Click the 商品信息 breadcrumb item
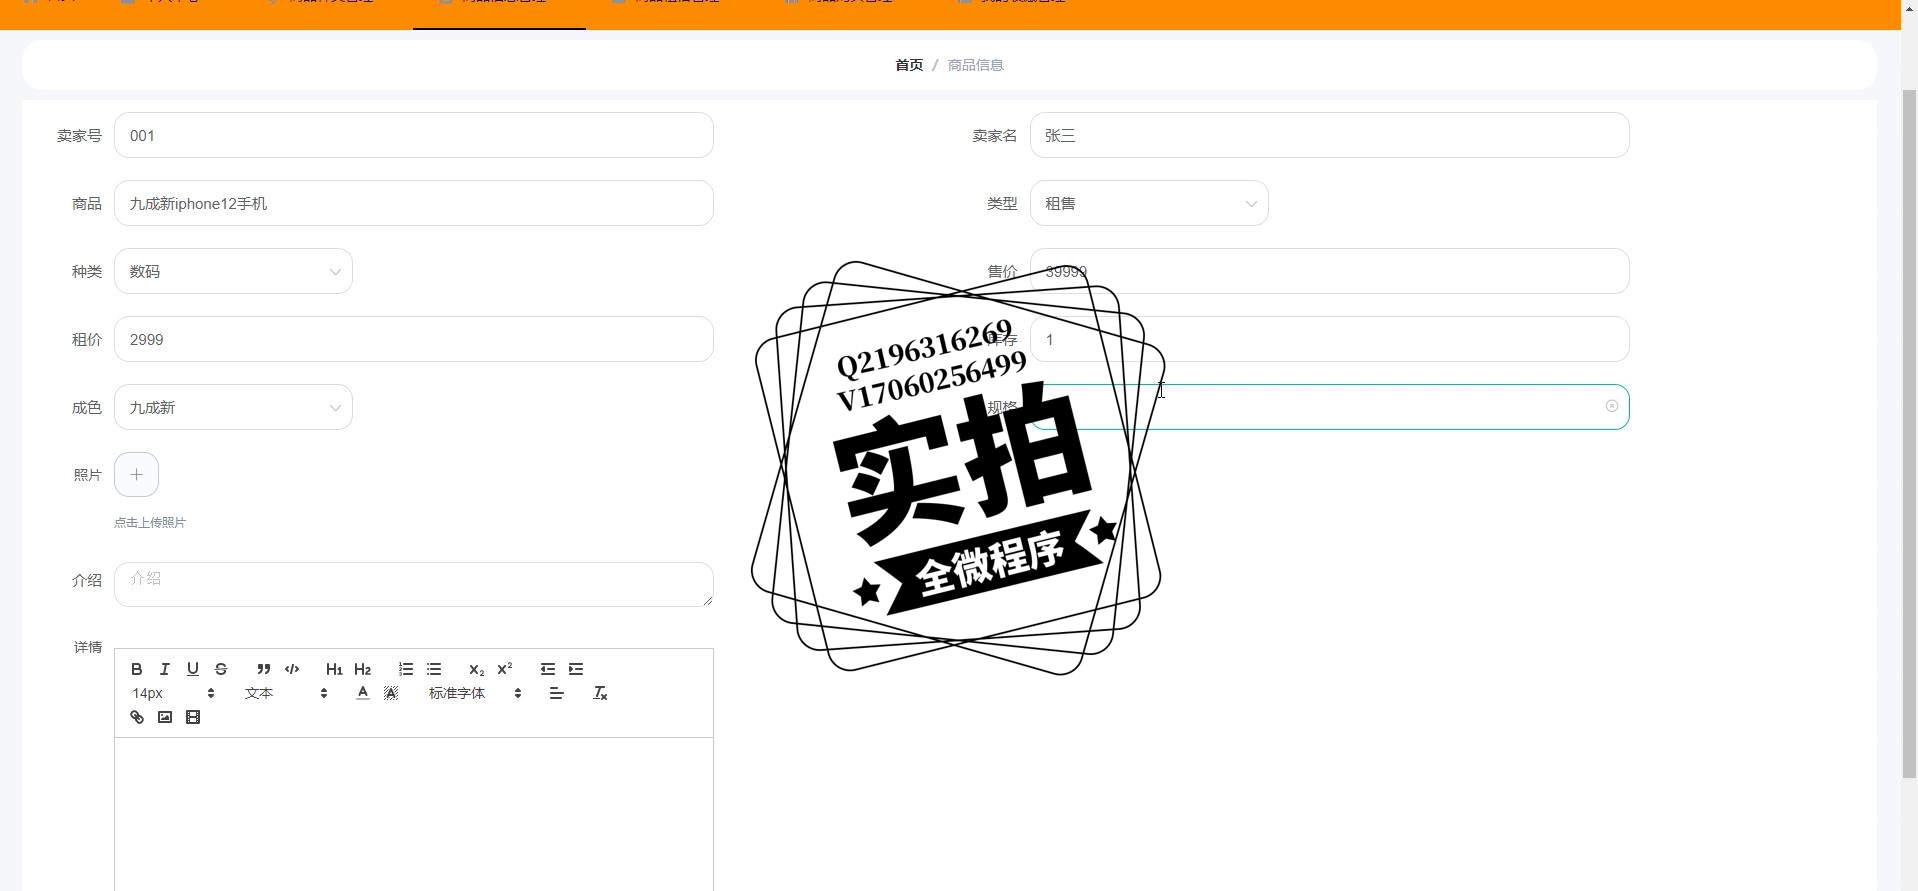 975,65
